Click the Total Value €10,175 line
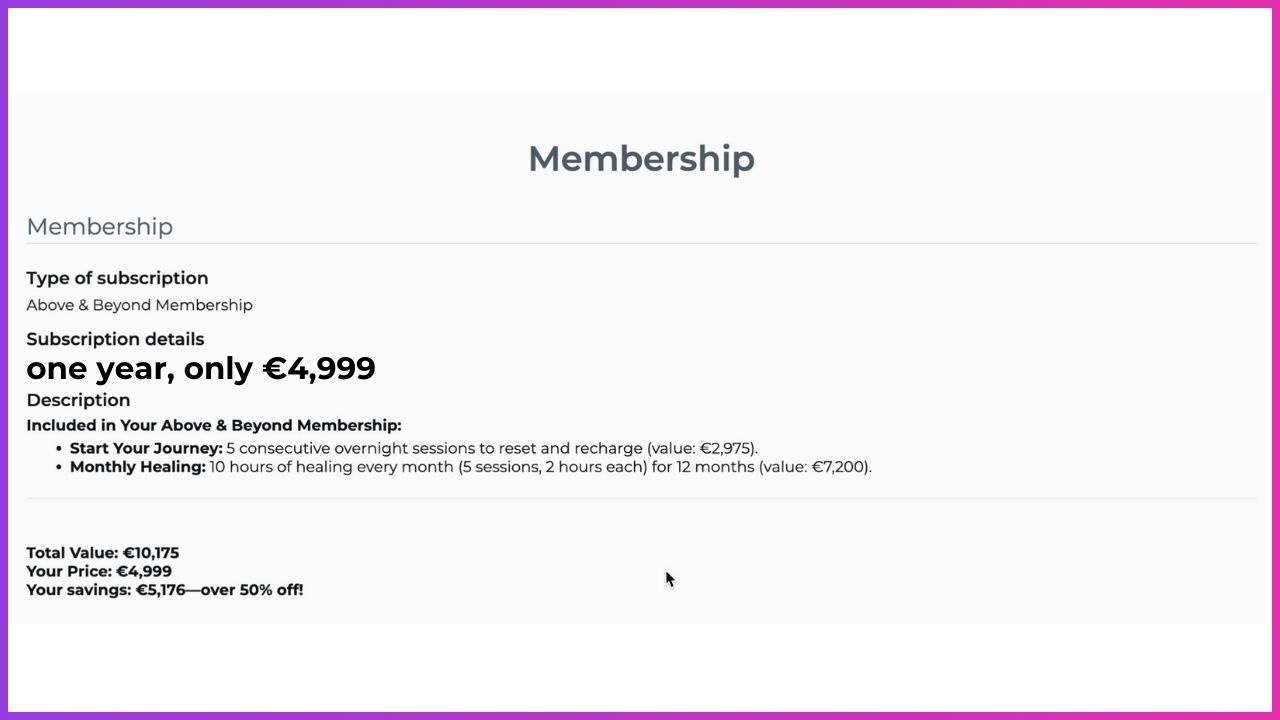The image size is (1280, 720). coord(102,553)
